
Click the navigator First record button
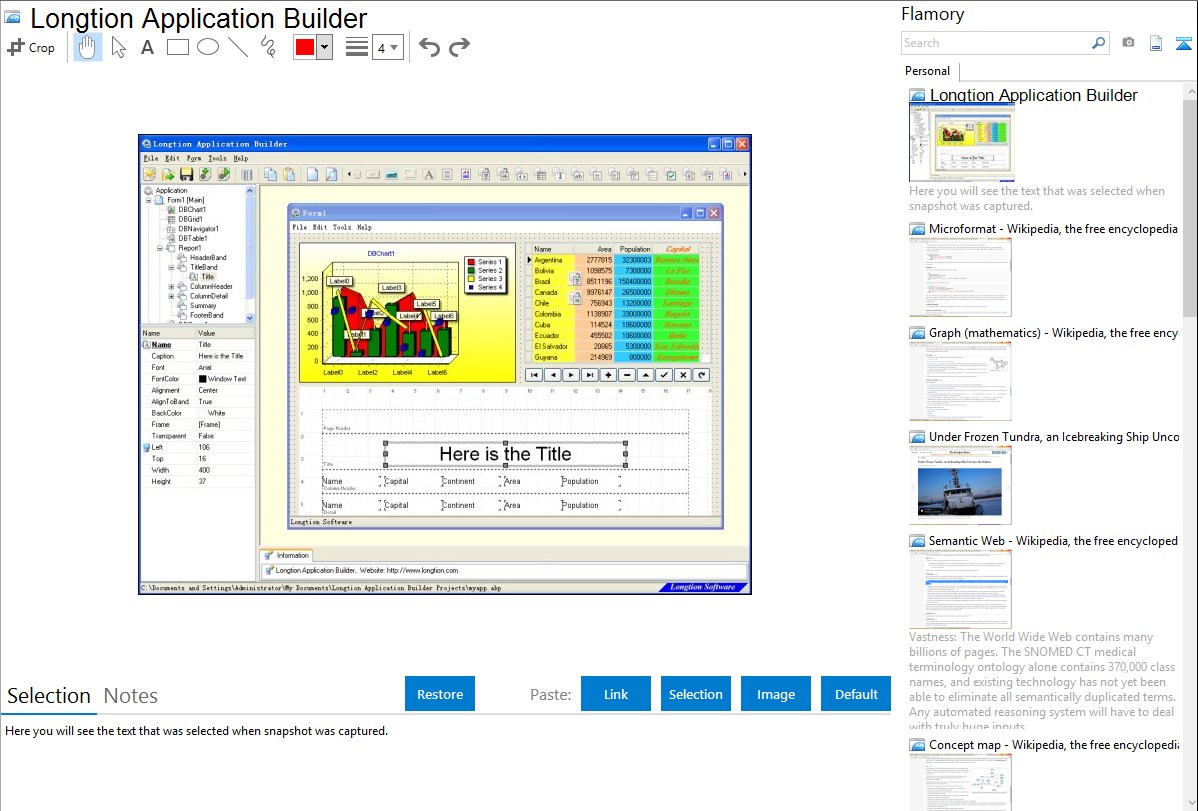pos(534,375)
